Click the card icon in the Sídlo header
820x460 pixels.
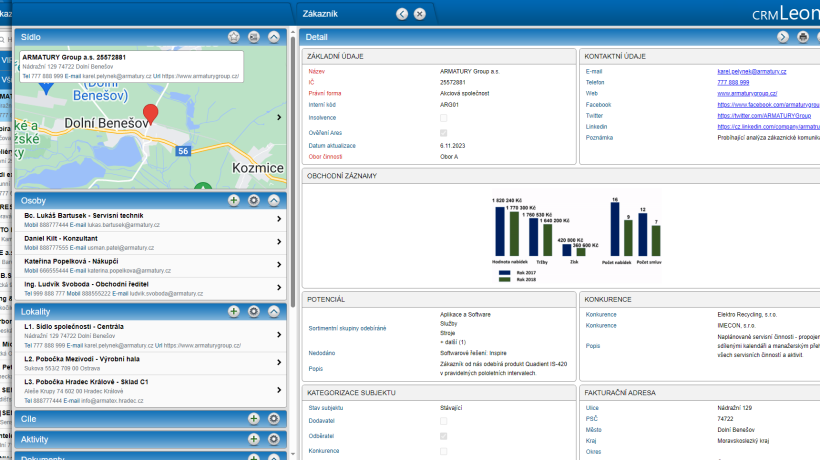(x=254, y=37)
